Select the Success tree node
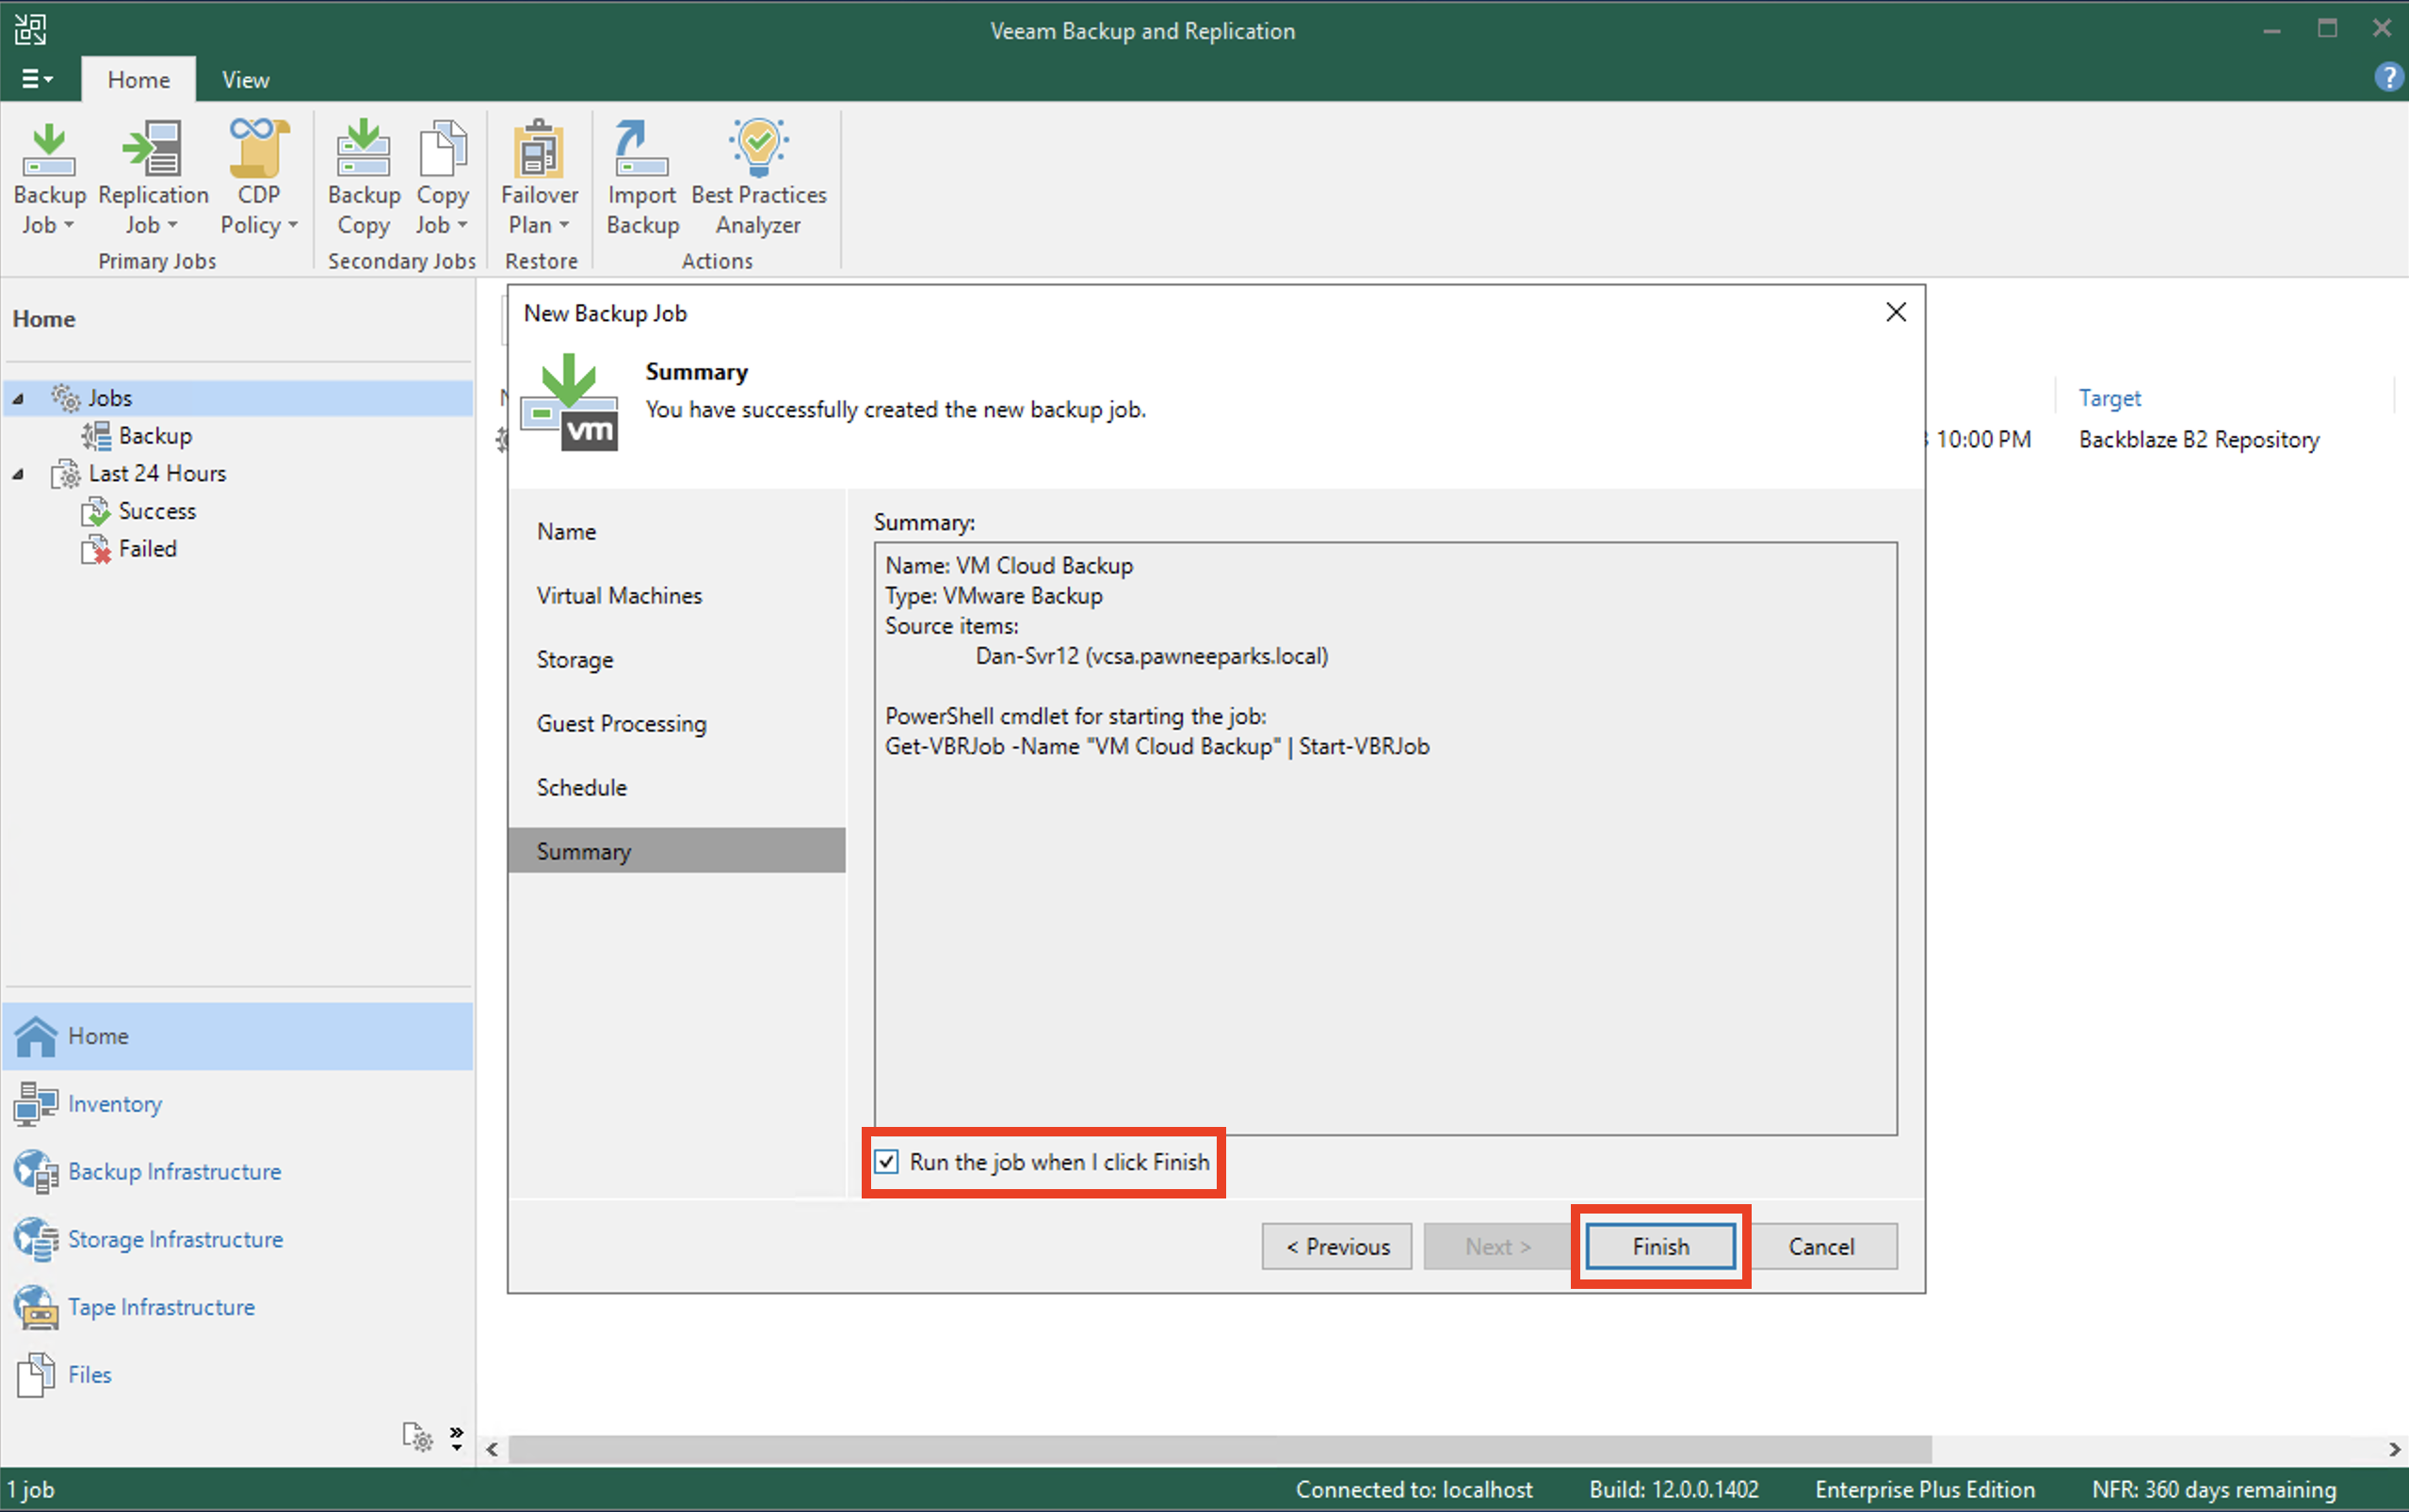The image size is (2409, 1512). (157, 511)
